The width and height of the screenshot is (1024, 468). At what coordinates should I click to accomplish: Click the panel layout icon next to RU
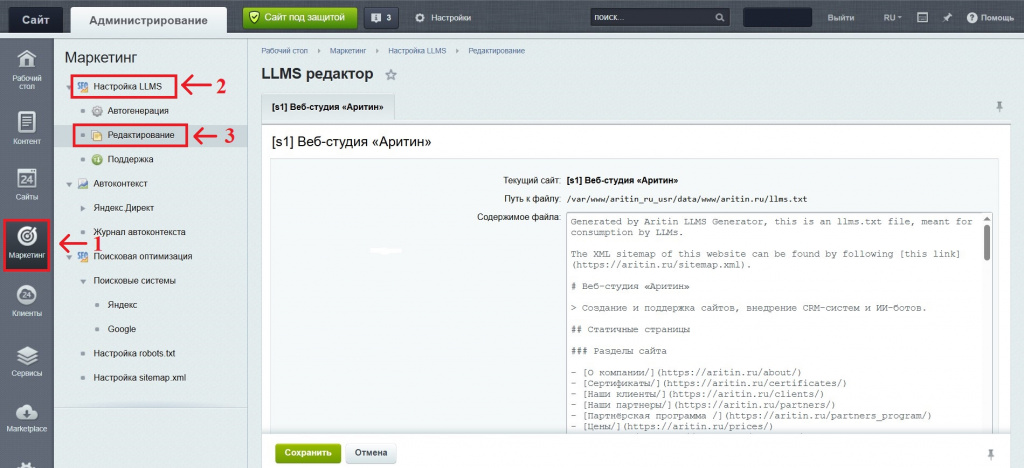[x=922, y=18]
